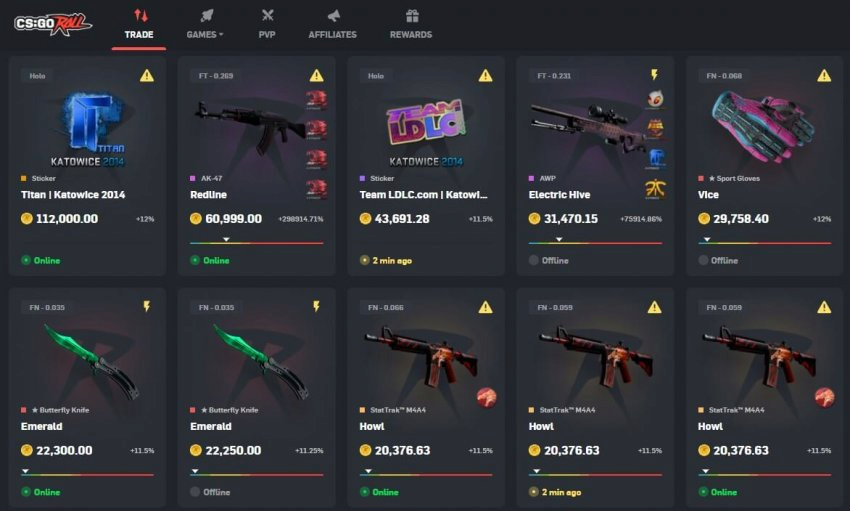Expand the Games dropdown menu

pyautogui.click(x=205, y=25)
